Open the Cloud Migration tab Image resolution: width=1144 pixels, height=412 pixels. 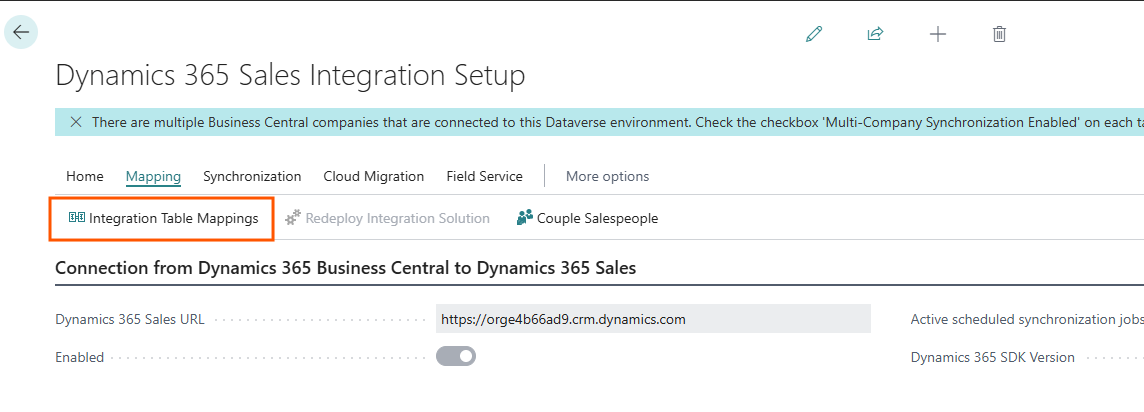[x=374, y=176]
